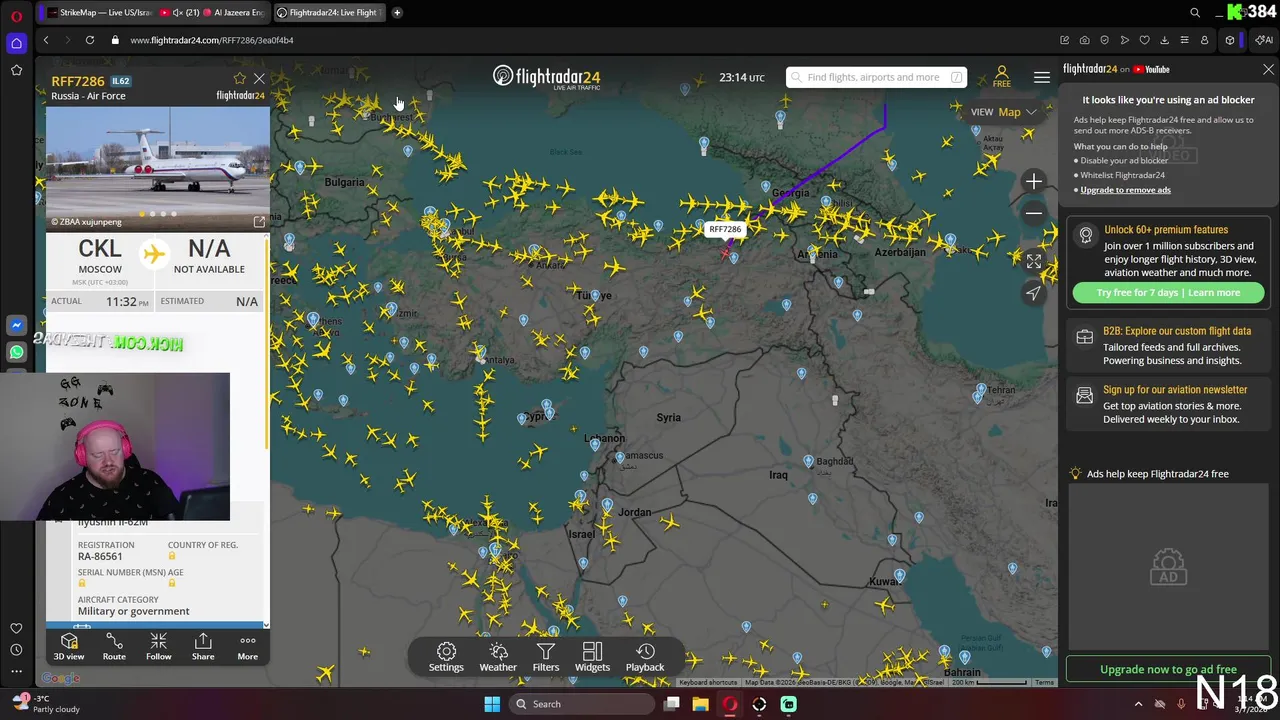Zoom out on the map with minus button
Image resolution: width=1280 pixels, height=720 pixels.
[x=1034, y=212]
